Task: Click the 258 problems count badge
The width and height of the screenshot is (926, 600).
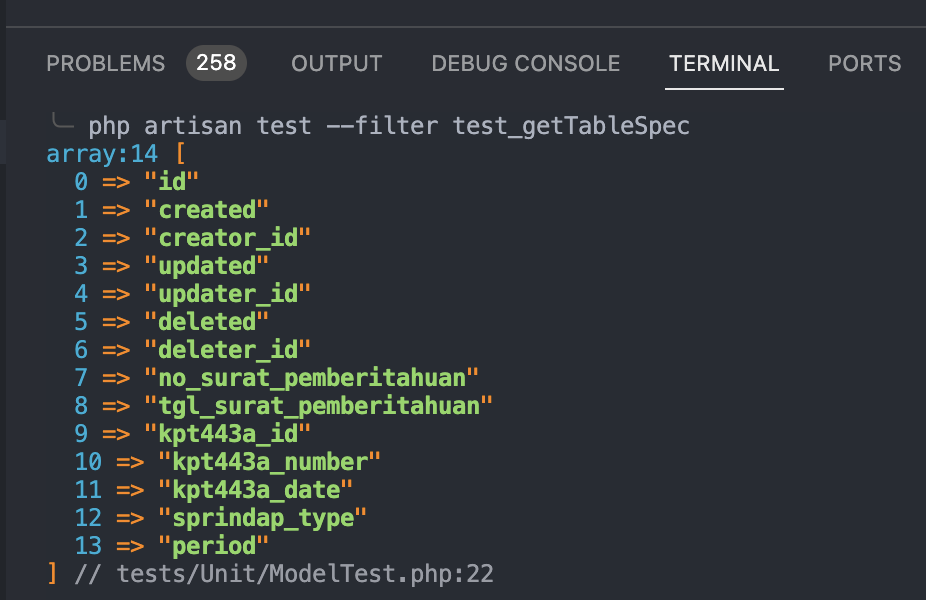Action: point(214,62)
